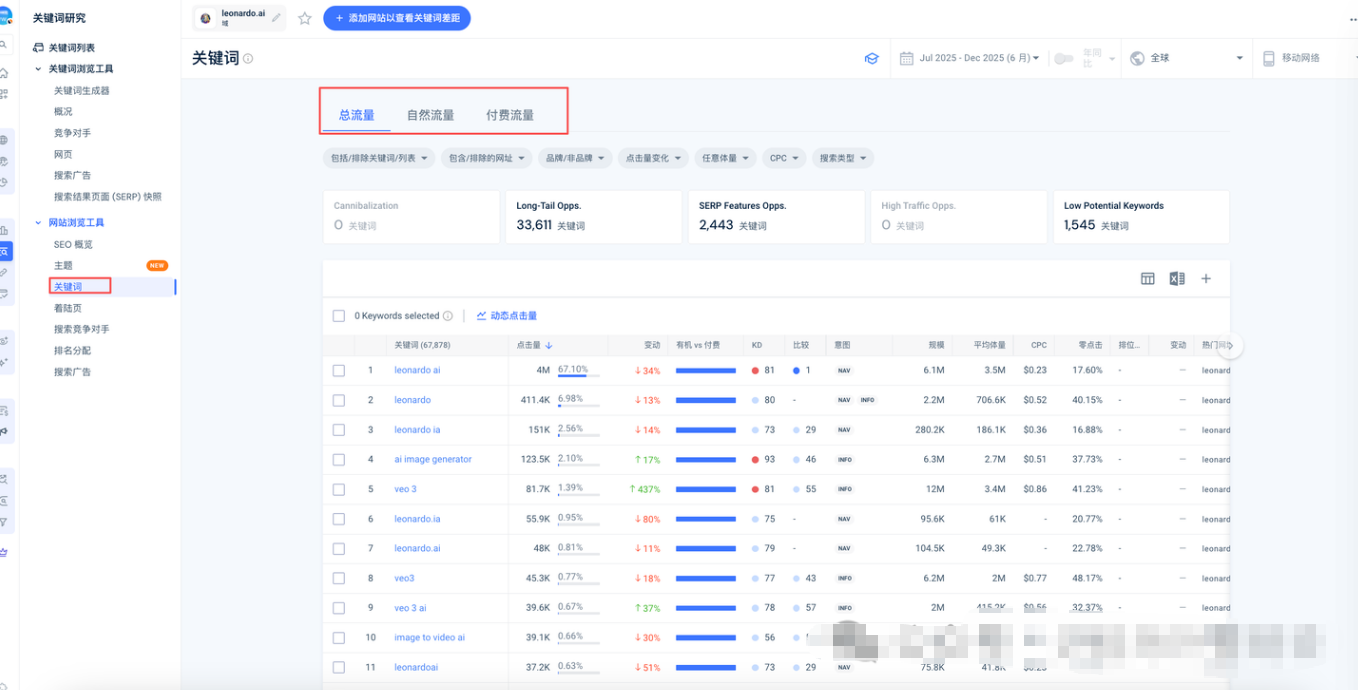This screenshot has width=1358, height=690.
Task: Open the graduation cap learning icon
Action: click(871, 58)
